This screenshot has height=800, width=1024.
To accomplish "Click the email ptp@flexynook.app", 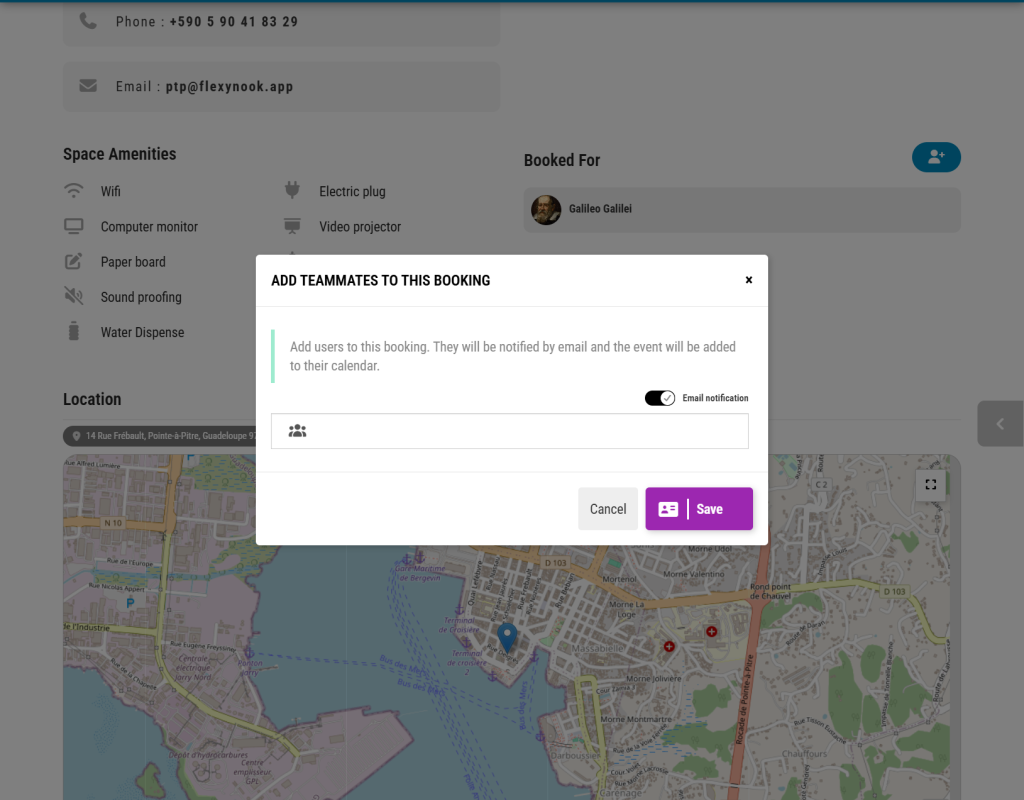I will coord(229,86).
